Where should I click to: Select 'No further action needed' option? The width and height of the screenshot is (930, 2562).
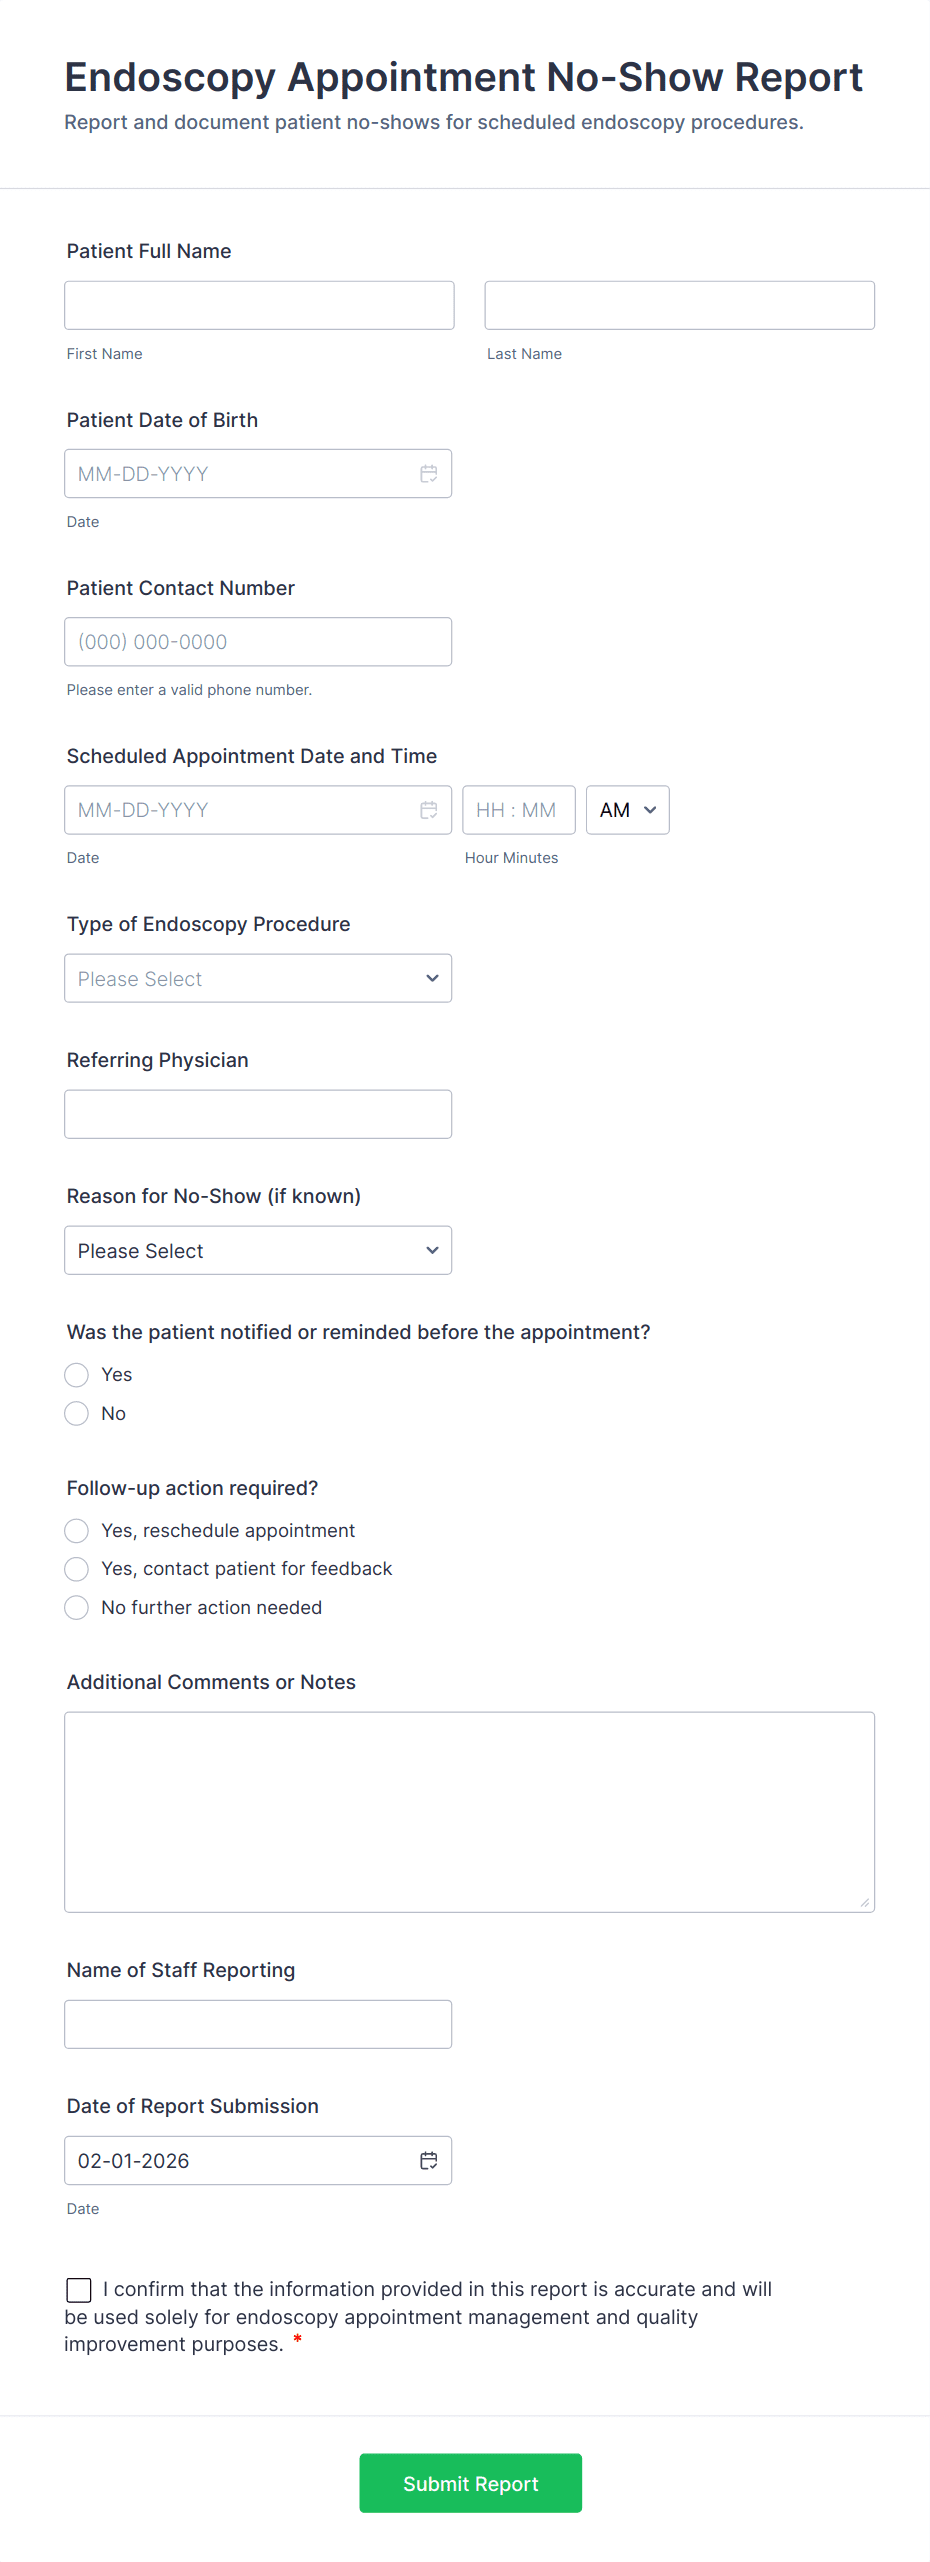pos(77,1607)
